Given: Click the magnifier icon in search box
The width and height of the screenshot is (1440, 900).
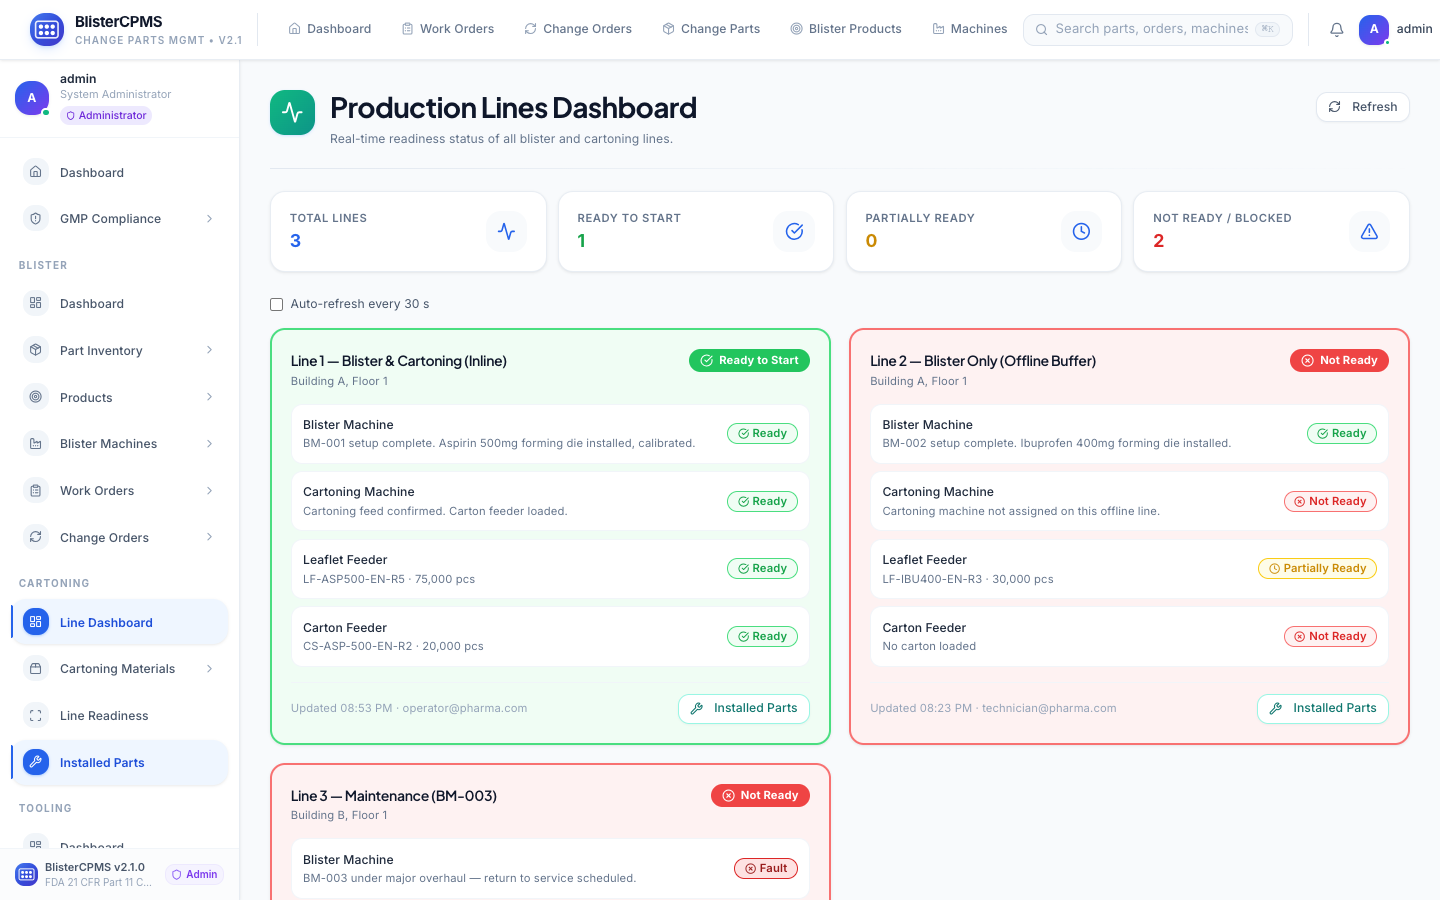Looking at the screenshot, I should pos(1041,29).
